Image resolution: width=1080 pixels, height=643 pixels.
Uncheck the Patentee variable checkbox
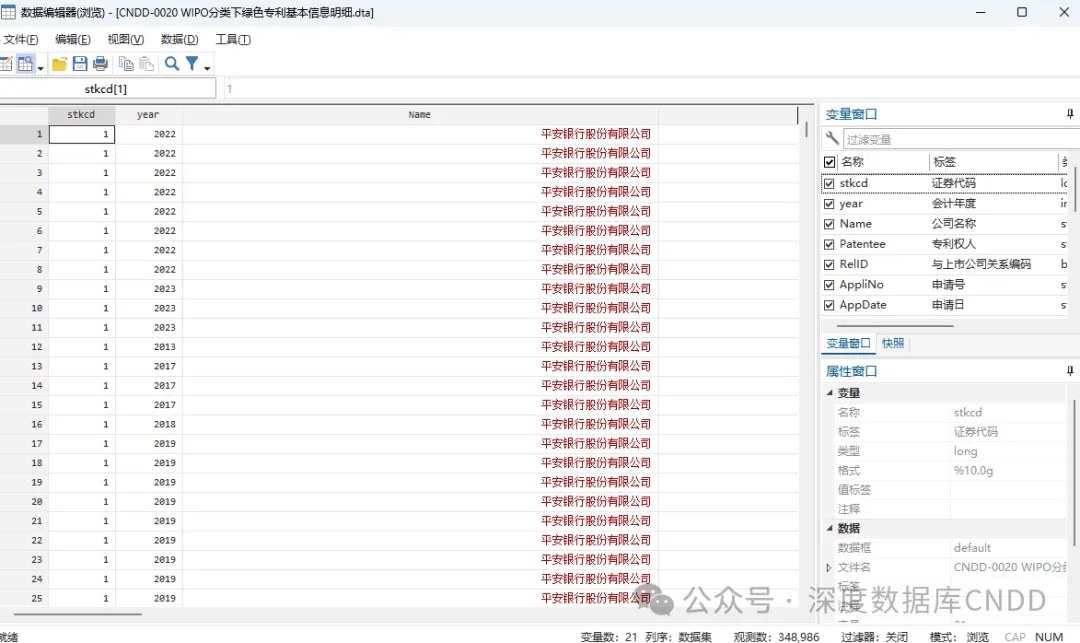pyautogui.click(x=829, y=244)
